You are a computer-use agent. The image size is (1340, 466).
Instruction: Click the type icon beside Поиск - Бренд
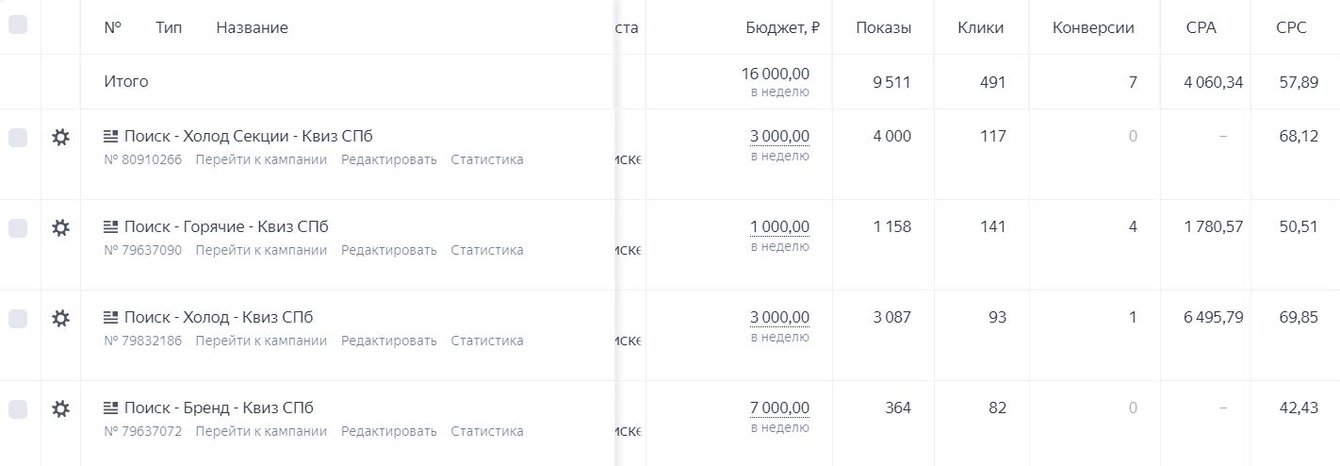111,408
